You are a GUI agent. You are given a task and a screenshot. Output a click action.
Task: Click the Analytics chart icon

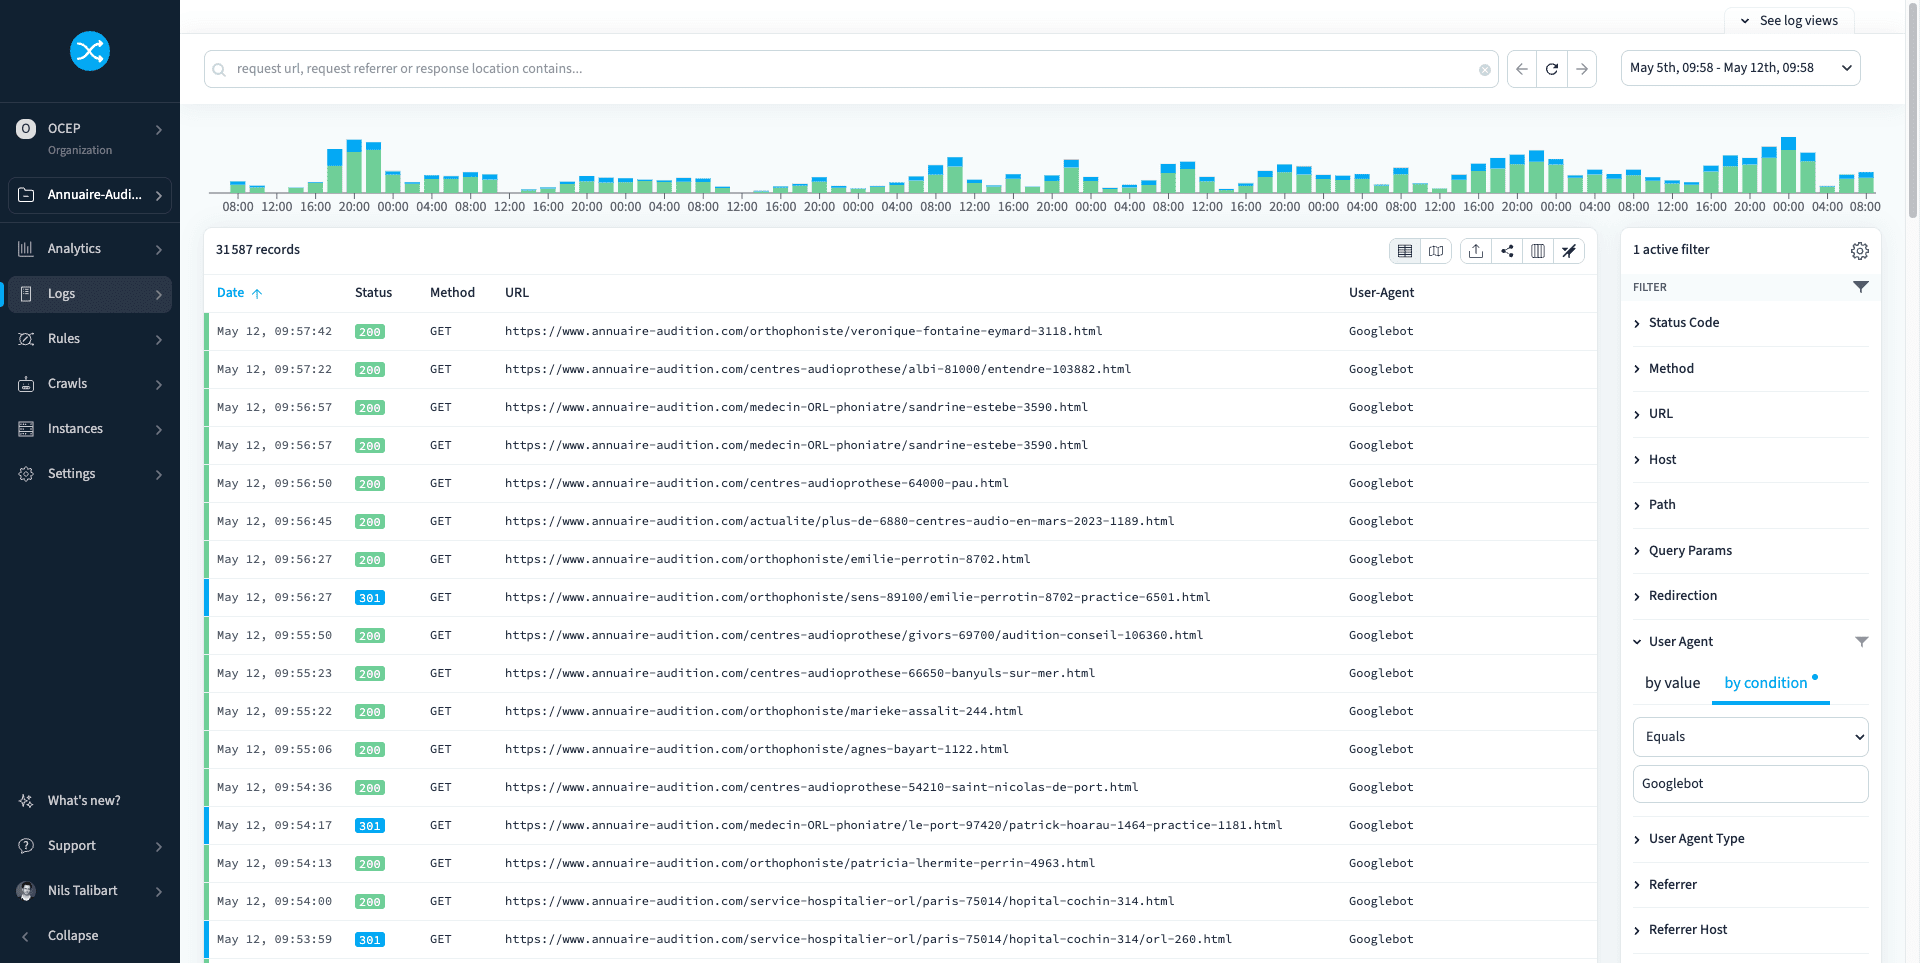coord(26,249)
